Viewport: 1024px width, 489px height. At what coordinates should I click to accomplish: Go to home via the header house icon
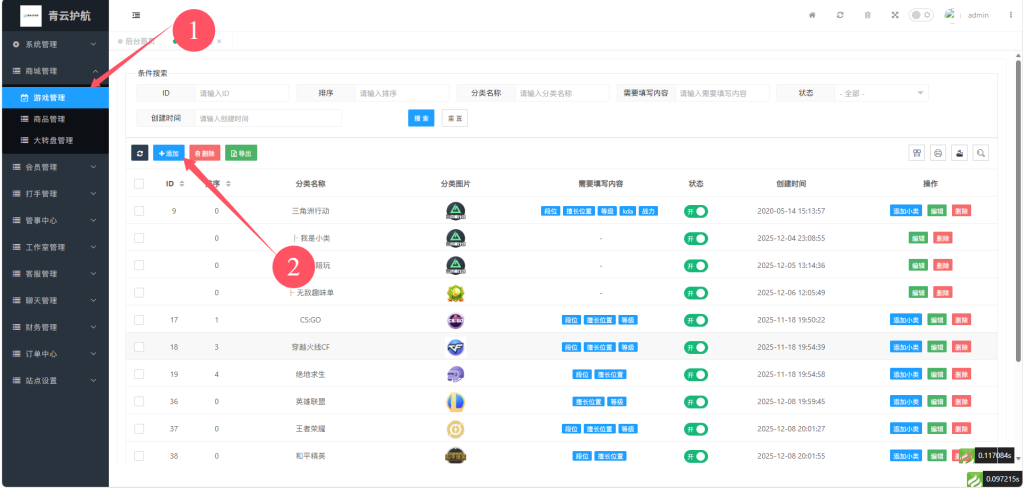(x=812, y=15)
